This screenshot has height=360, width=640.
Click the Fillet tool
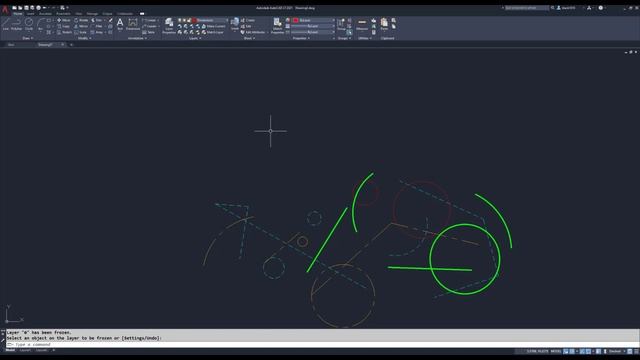pos(97,26)
